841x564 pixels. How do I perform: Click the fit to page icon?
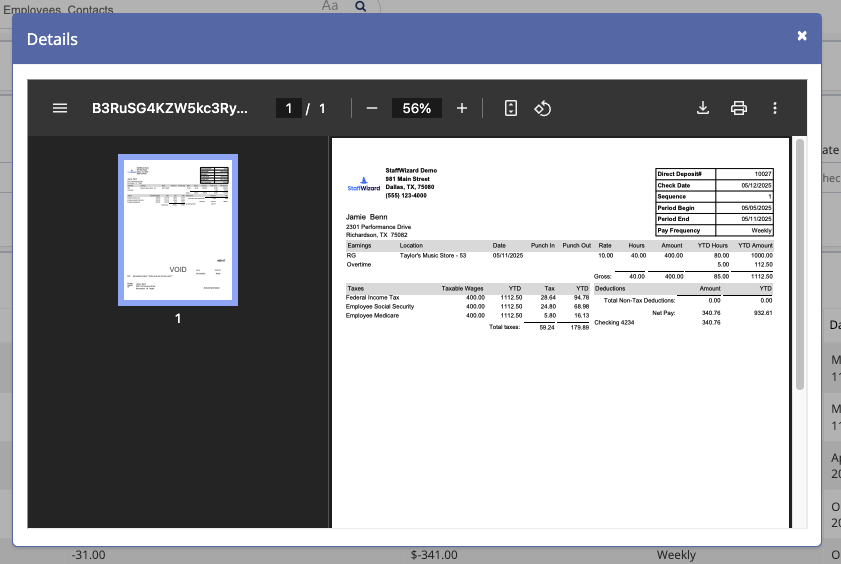click(511, 108)
